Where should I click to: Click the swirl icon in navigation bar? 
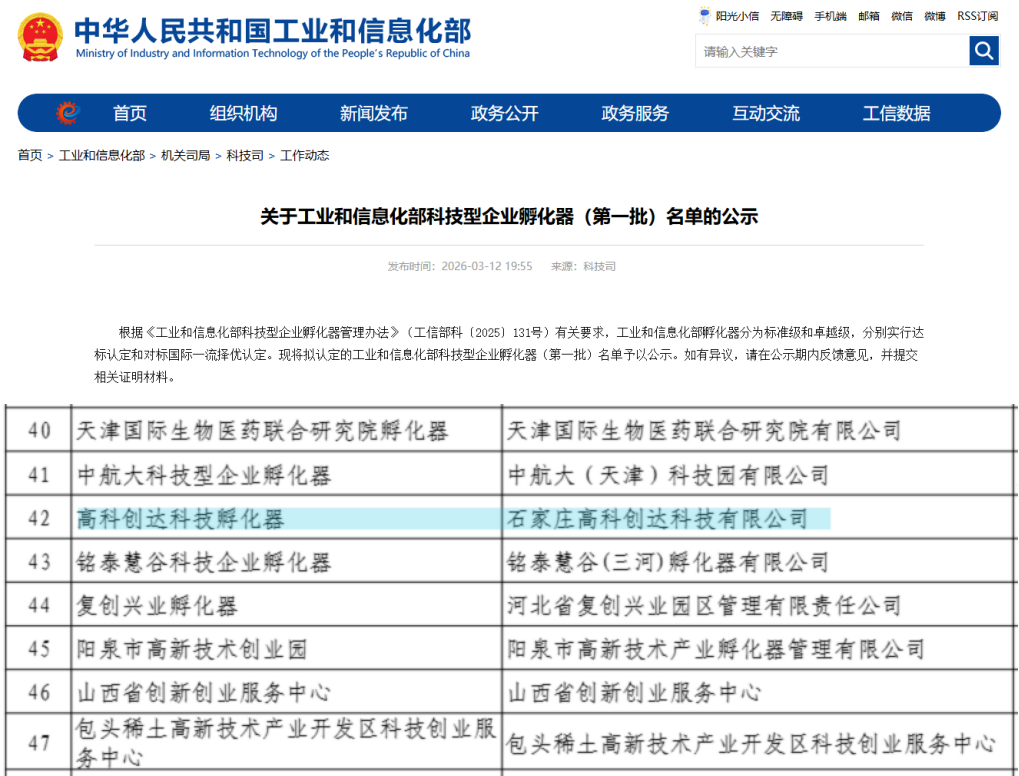point(68,113)
